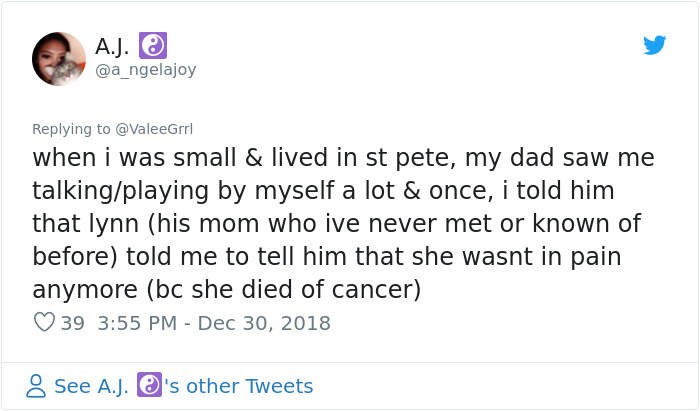Click the tweet line "anymore (bc she died of cancer)"

click(x=225, y=289)
